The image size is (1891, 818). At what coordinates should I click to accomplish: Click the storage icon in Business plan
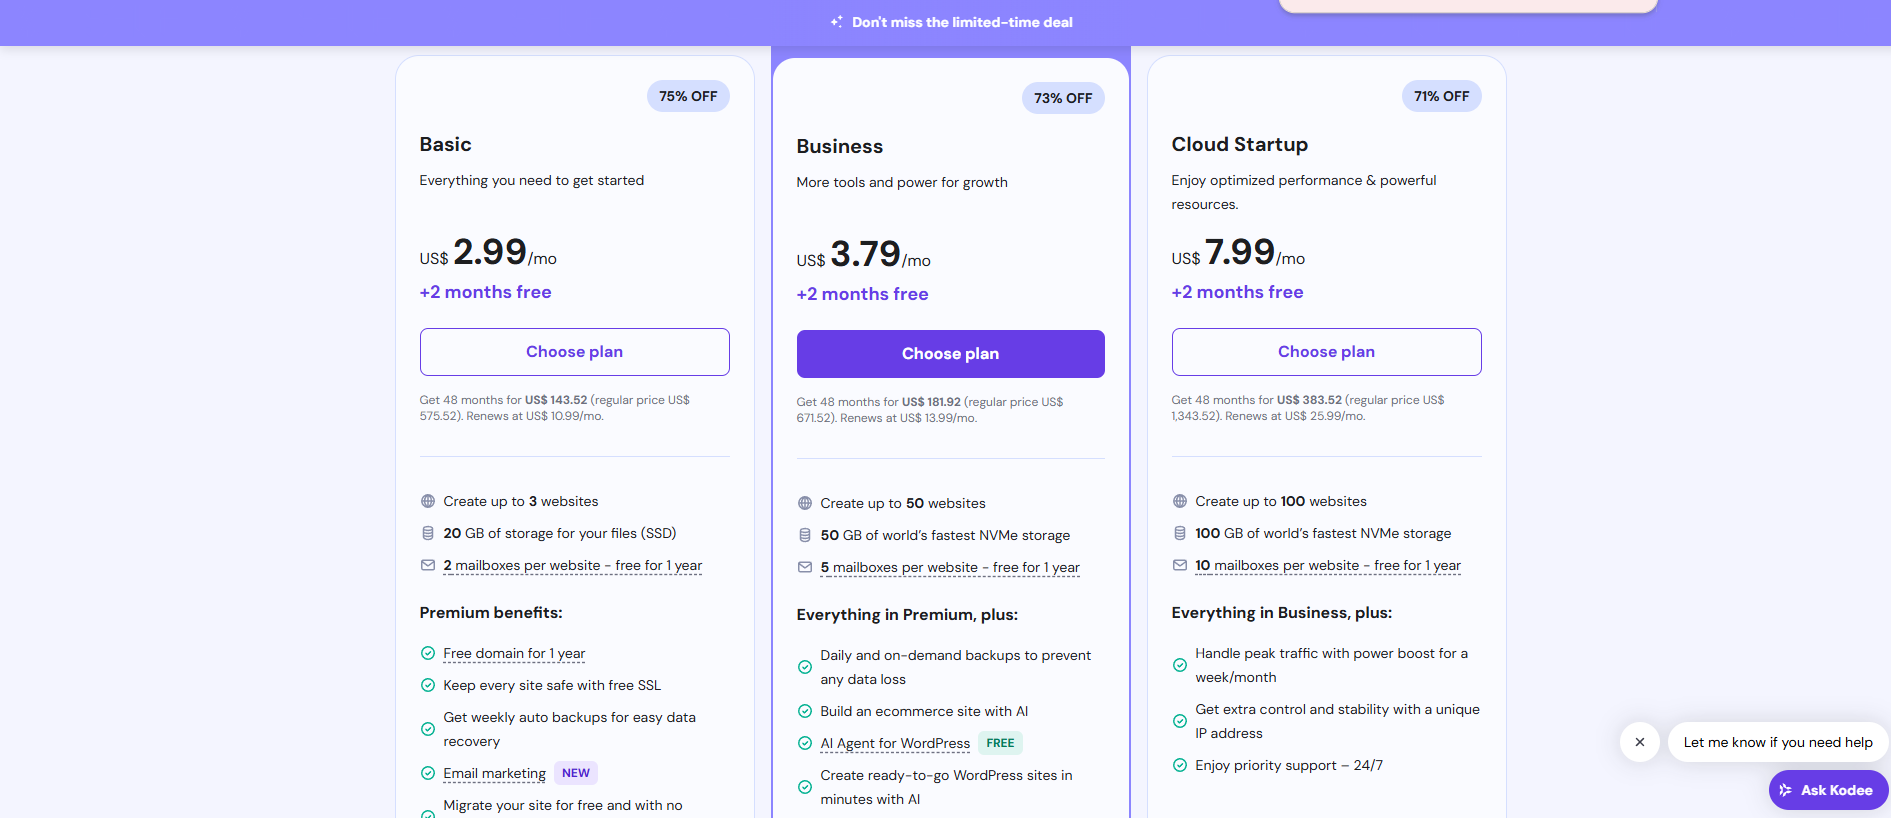click(x=805, y=535)
